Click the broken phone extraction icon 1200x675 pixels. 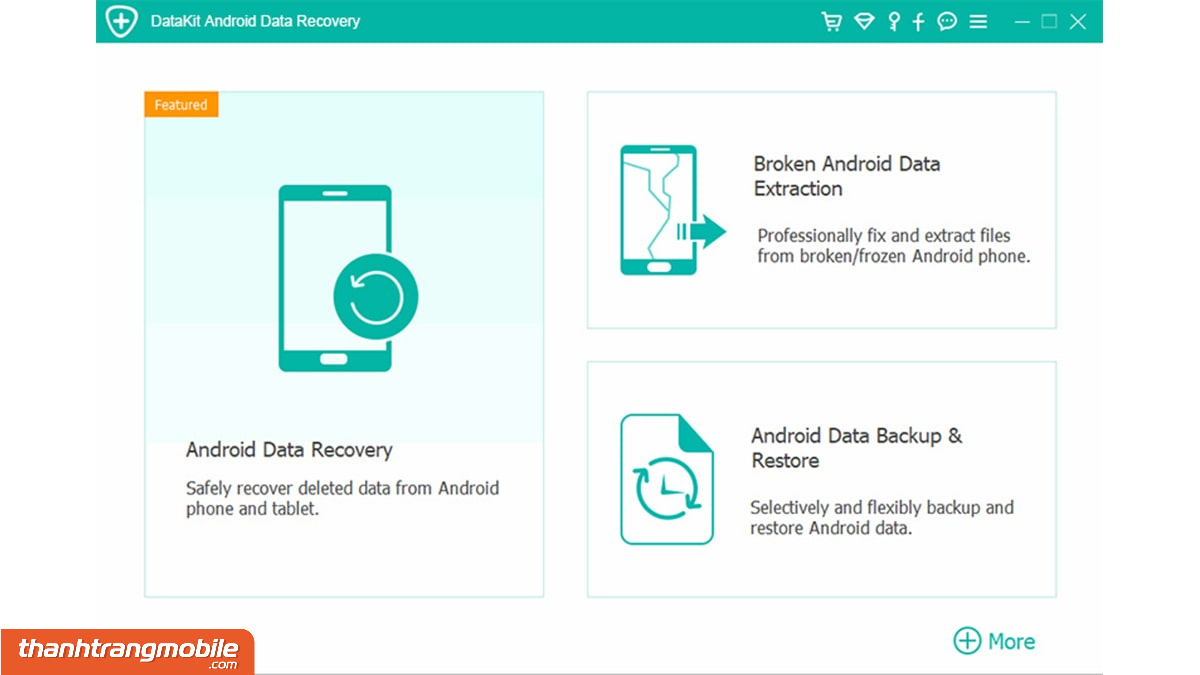coord(672,210)
